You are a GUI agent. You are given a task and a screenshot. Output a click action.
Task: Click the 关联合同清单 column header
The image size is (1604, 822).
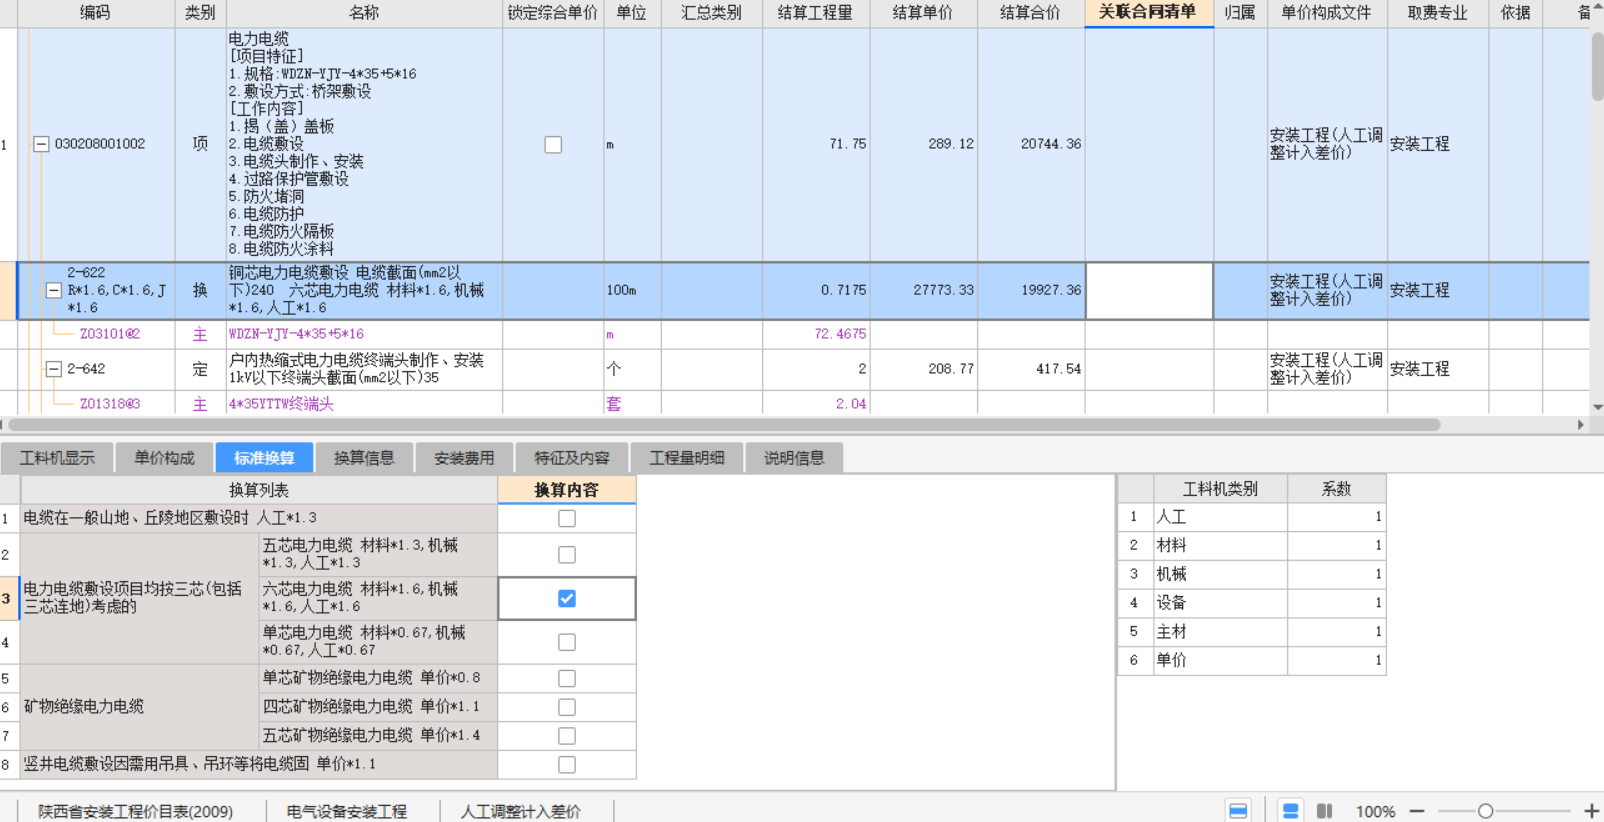coord(1149,13)
